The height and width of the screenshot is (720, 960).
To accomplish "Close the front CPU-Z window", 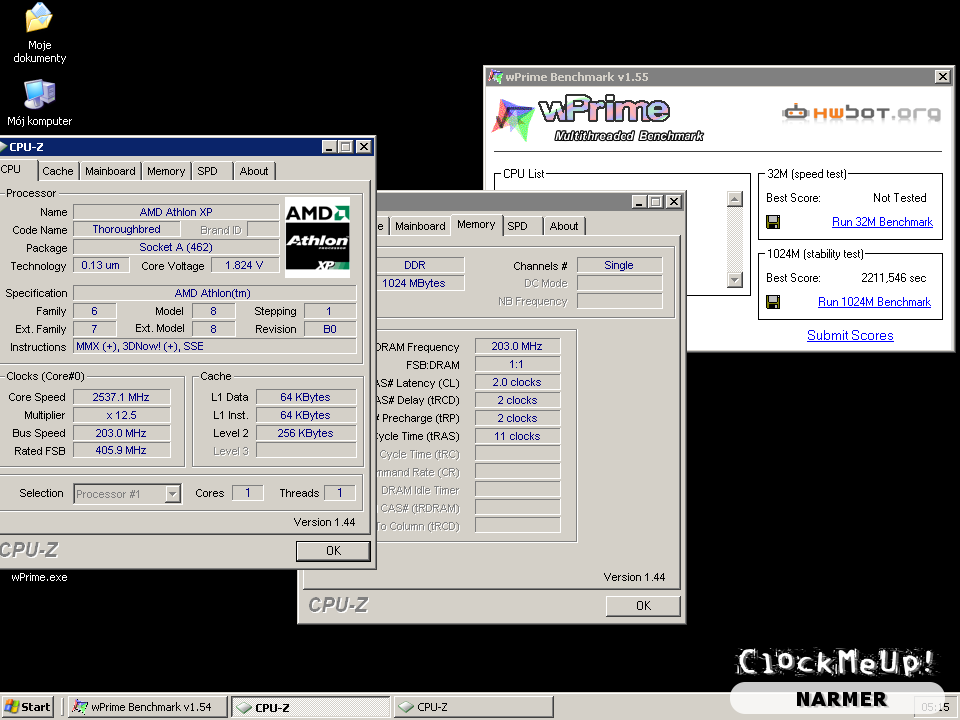I will [x=364, y=147].
